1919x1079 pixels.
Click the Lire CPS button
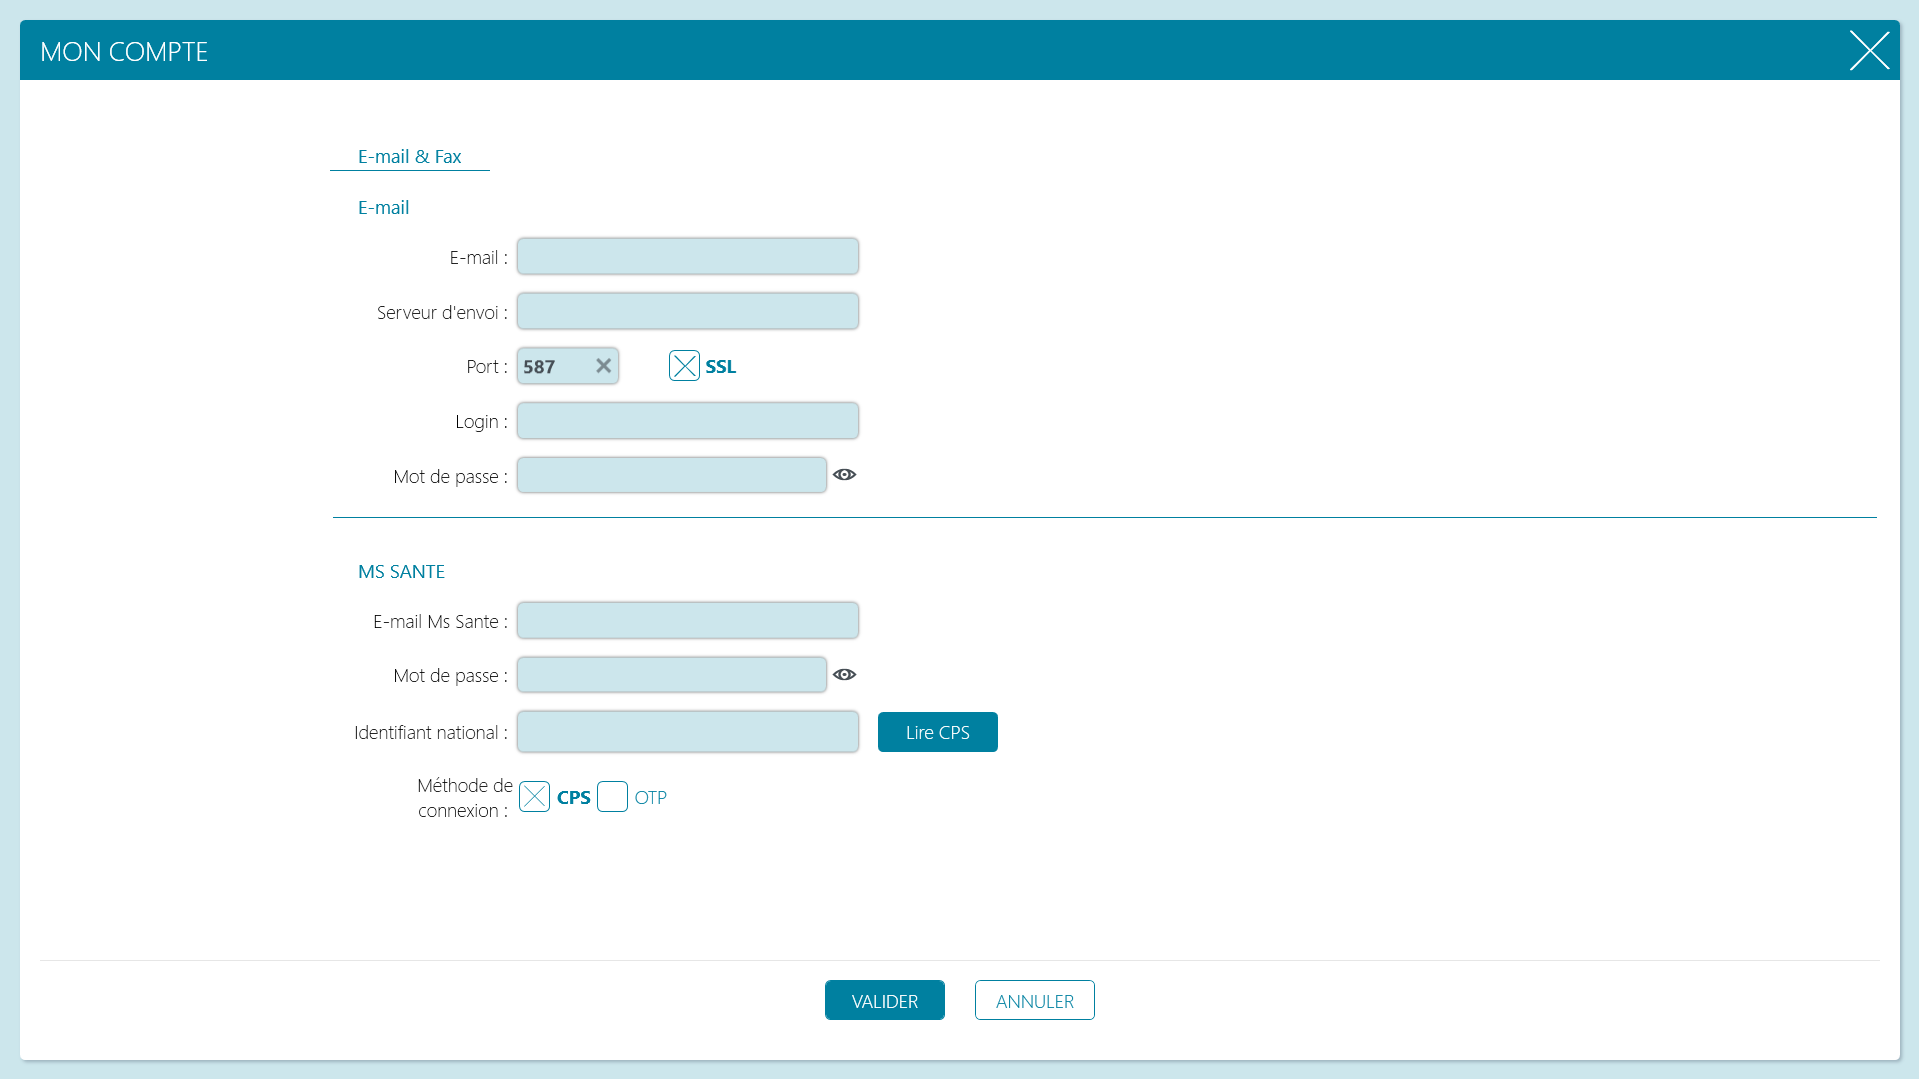click(x=938, y=732)
